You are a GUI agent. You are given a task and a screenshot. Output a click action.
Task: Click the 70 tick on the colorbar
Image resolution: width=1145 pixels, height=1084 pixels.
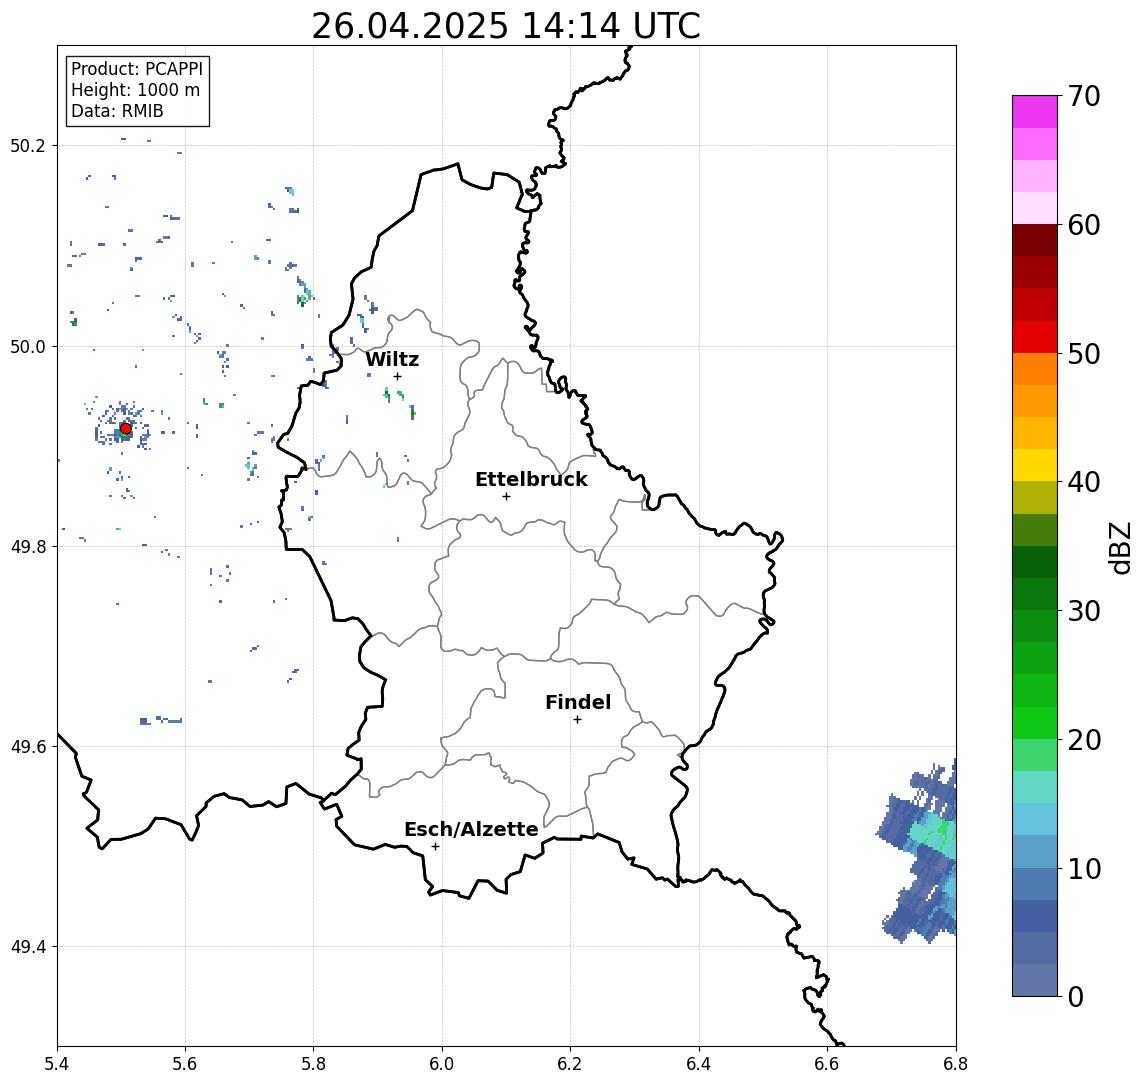(1084, 96)
